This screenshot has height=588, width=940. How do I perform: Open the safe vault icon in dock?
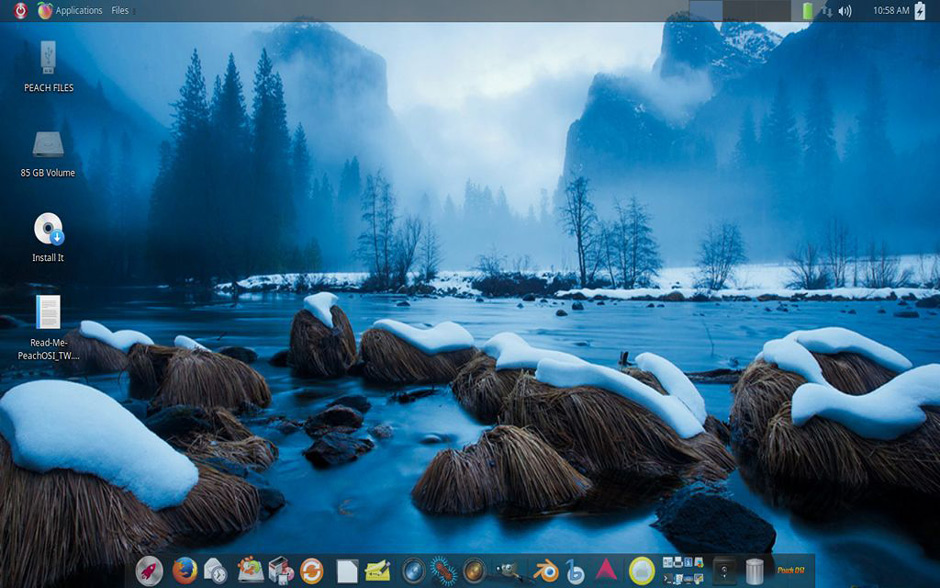[x=724, y=571]
